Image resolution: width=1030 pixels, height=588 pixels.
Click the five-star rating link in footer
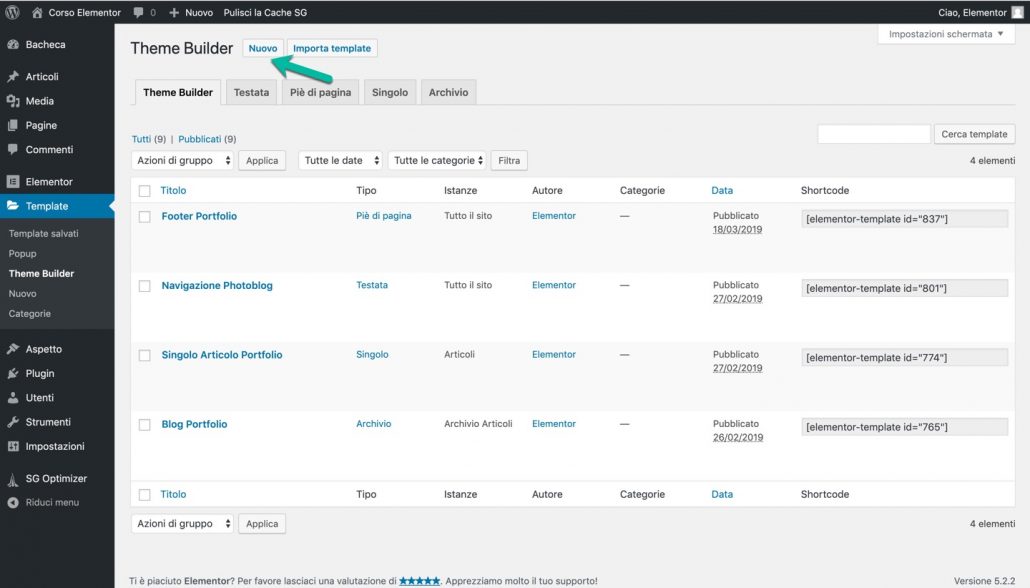click(420, 581)
